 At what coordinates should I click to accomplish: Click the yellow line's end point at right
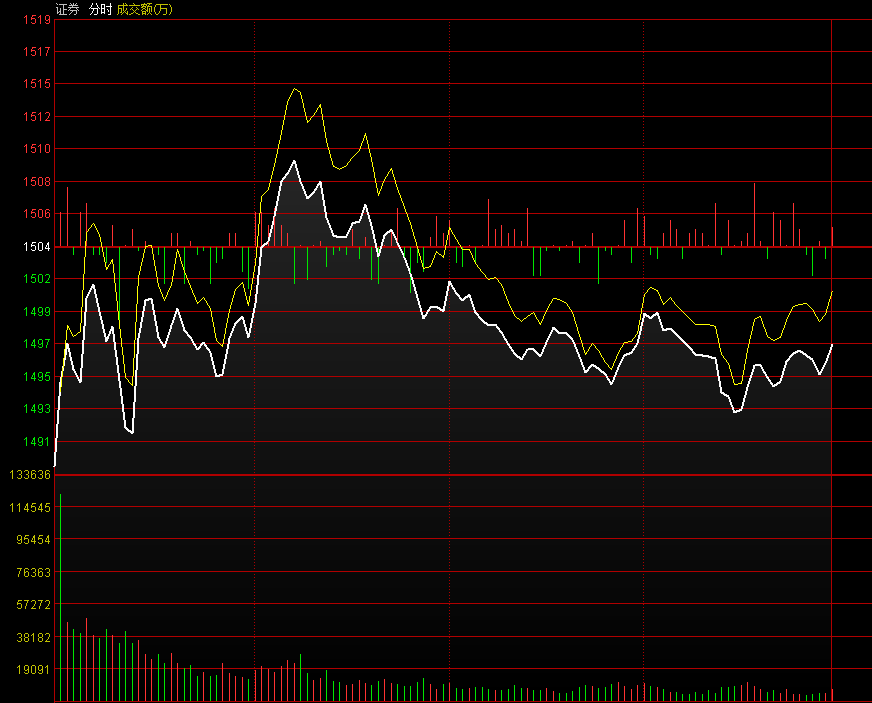(832, 291)
